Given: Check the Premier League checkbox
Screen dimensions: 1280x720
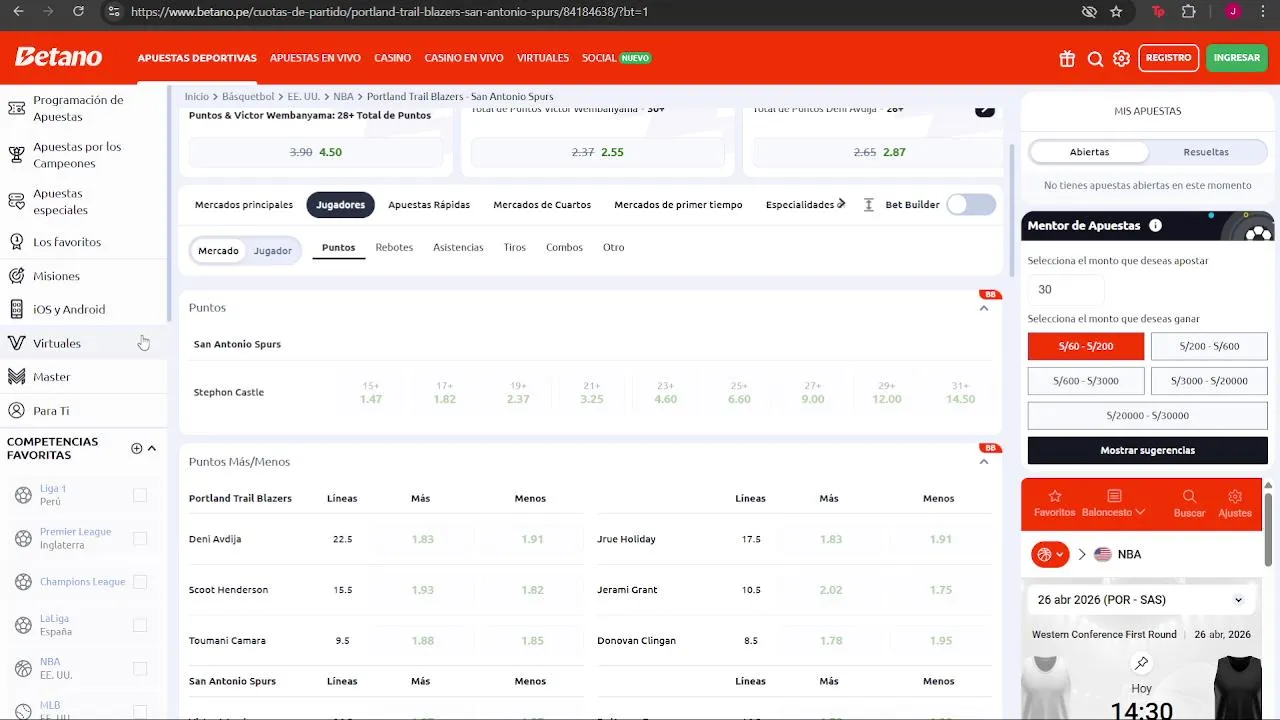Looking at the screenshot, I should coord(140,538).
